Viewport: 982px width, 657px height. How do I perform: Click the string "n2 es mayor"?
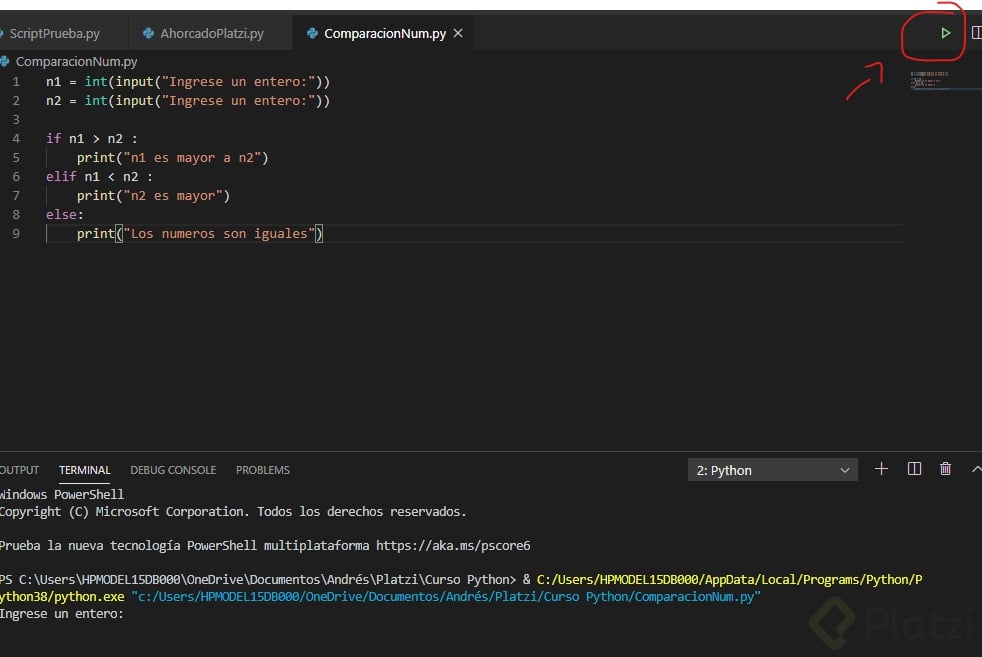(x=173, y=196)
